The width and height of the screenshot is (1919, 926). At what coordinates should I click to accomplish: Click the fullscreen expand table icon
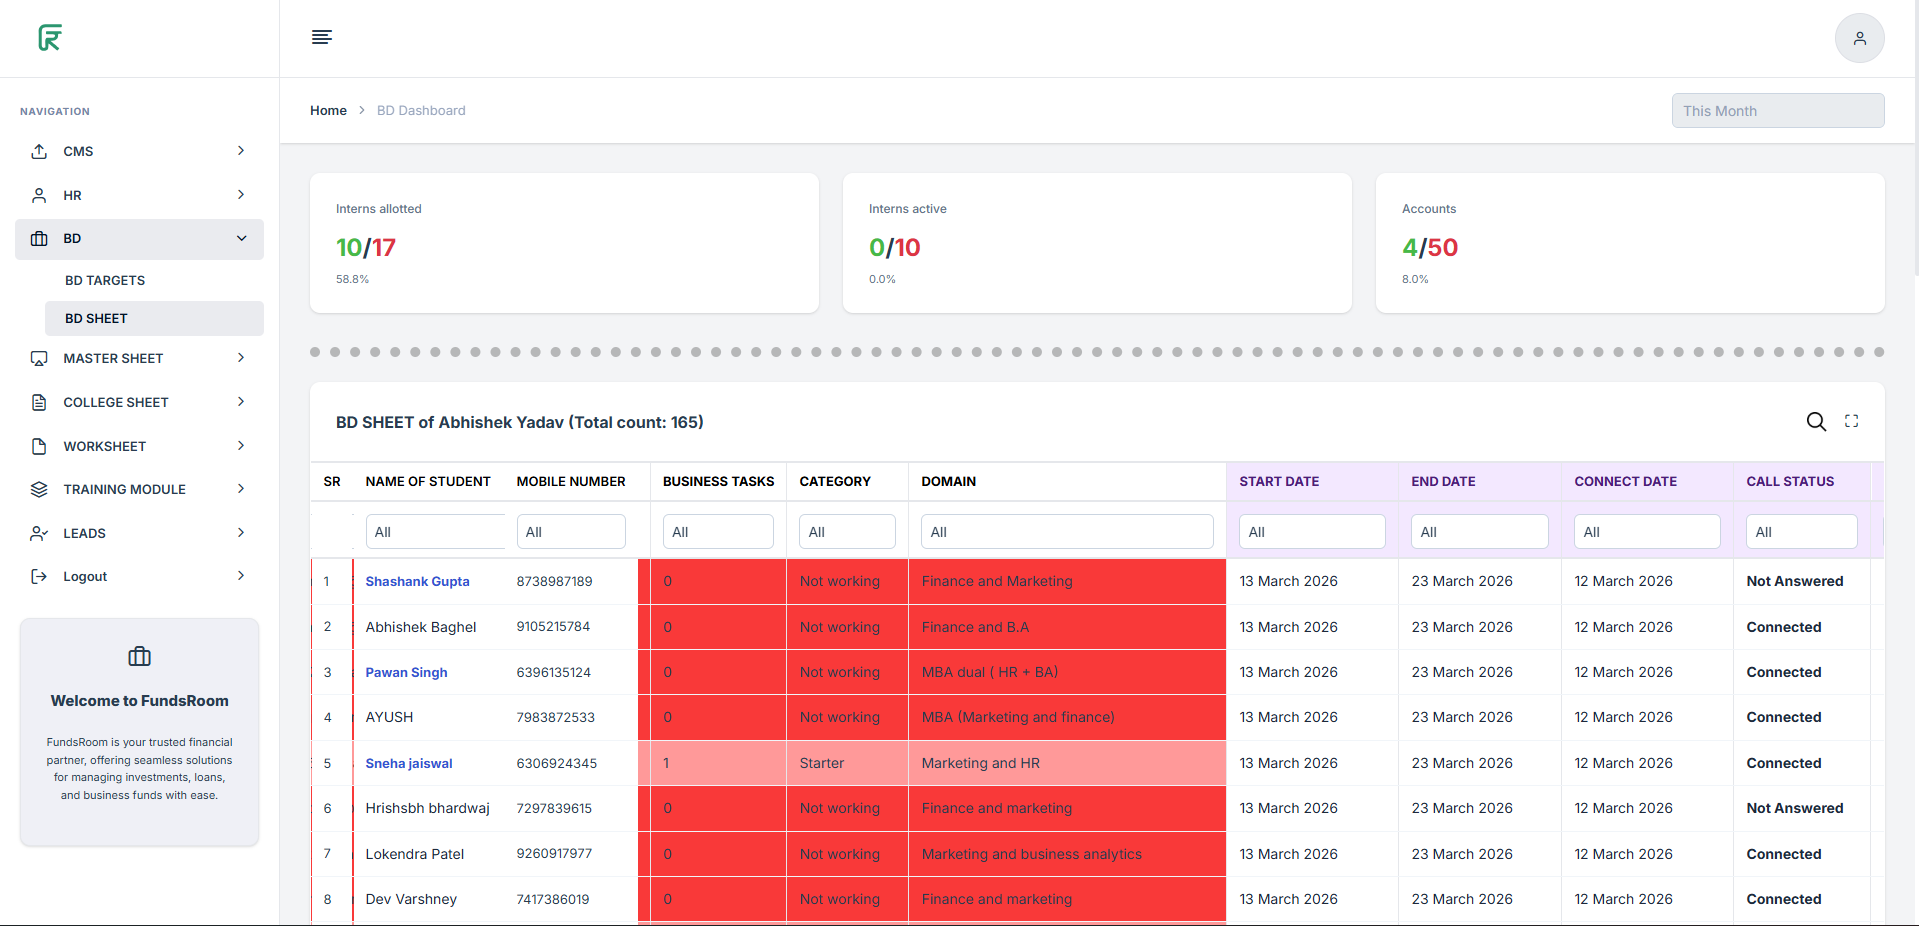click(x=1851, y=422)
